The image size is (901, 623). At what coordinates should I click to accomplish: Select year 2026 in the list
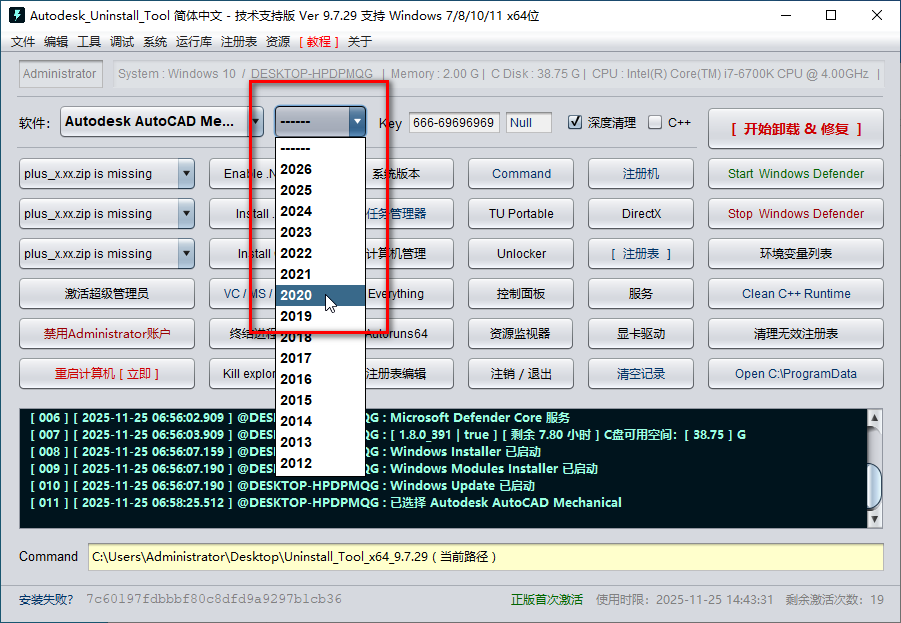[320, 170]
